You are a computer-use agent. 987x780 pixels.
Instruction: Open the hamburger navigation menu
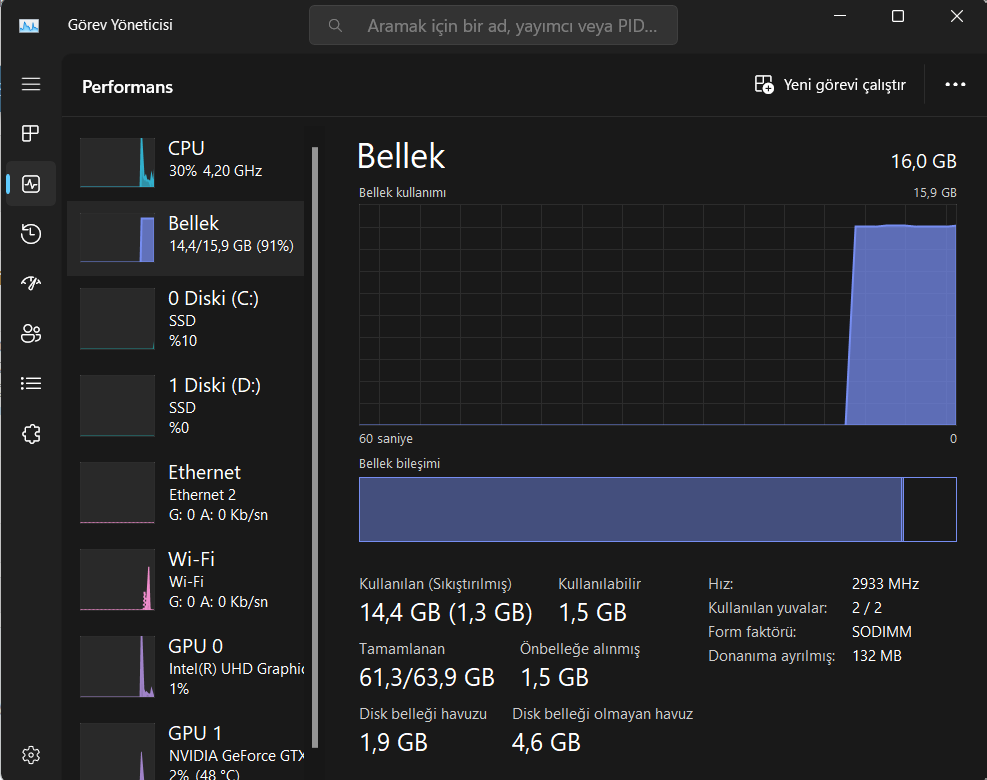pyautogui.click(x=31, y=84)
